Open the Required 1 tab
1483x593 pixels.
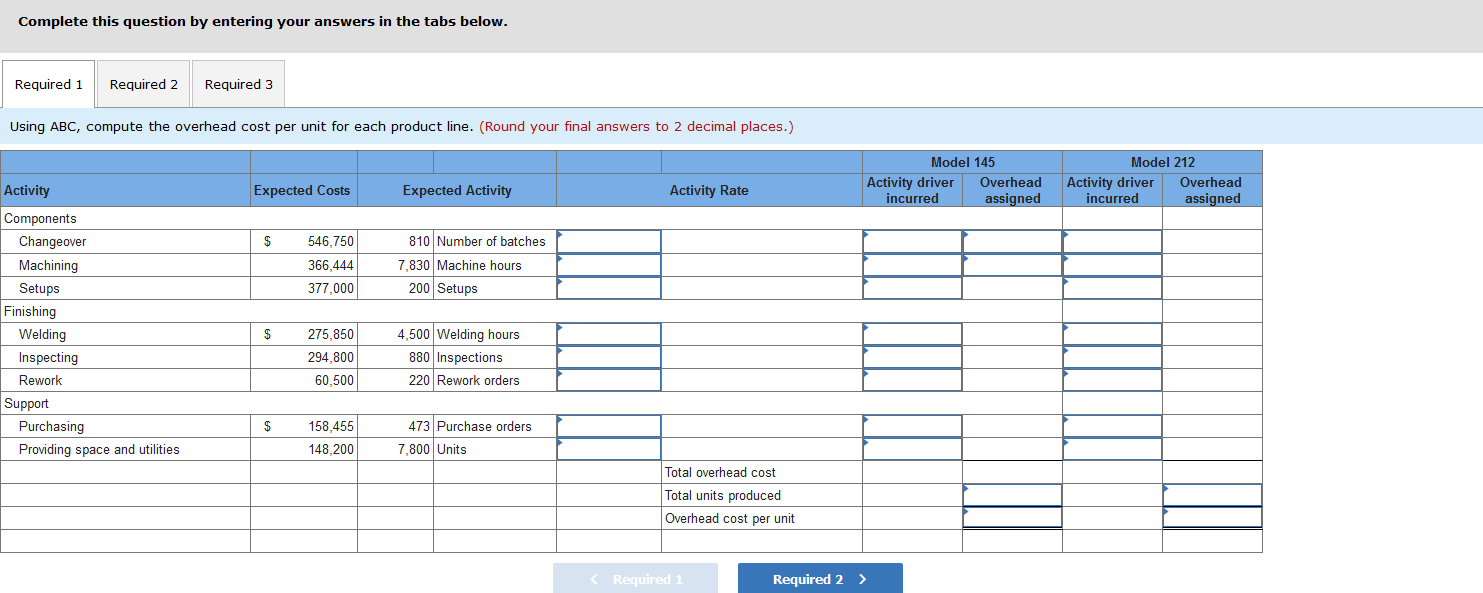pyautogui.click(x=48, y=84)
